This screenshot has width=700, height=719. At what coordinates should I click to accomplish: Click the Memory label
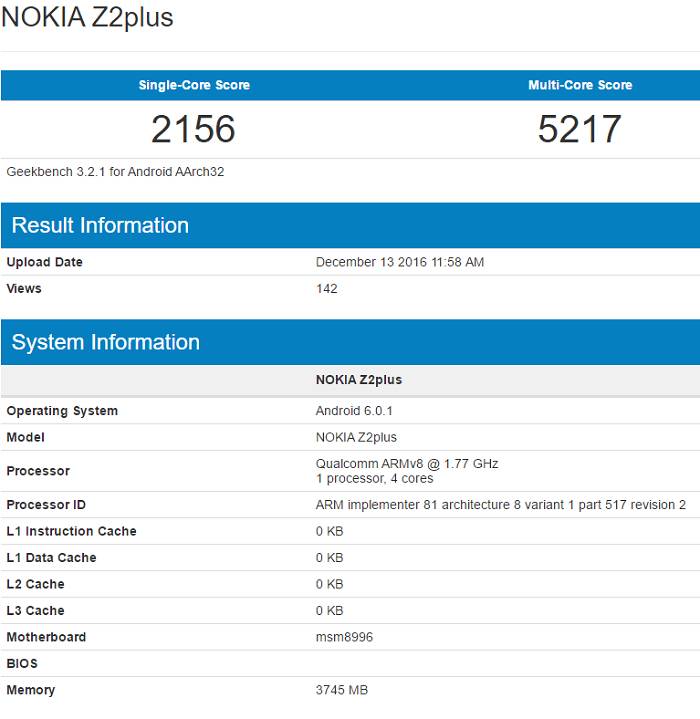(31, 690)
